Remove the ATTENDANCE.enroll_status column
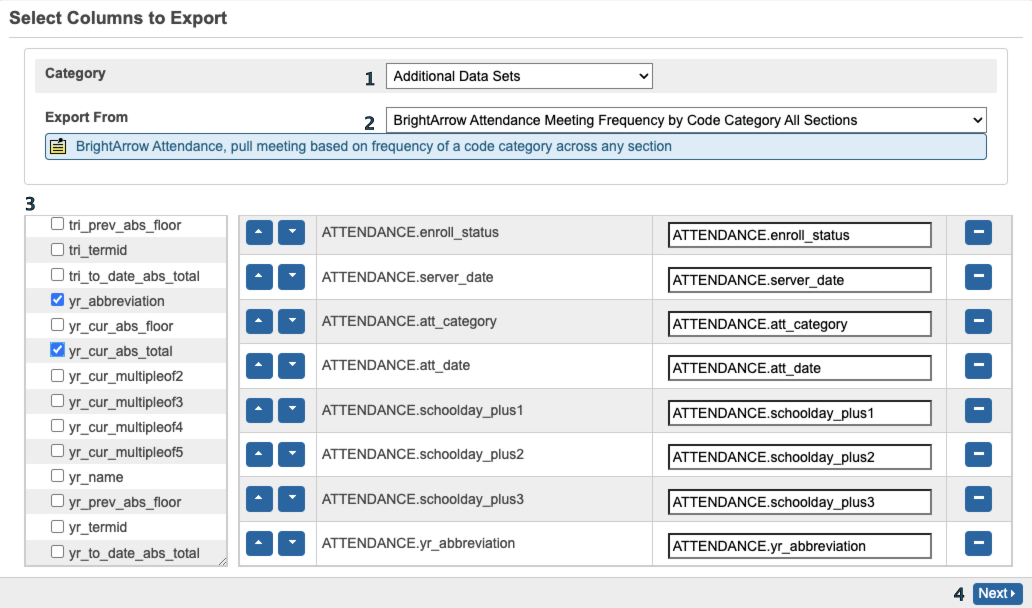Viewport: 1032px width, 608px height. (x=978, y=232)
